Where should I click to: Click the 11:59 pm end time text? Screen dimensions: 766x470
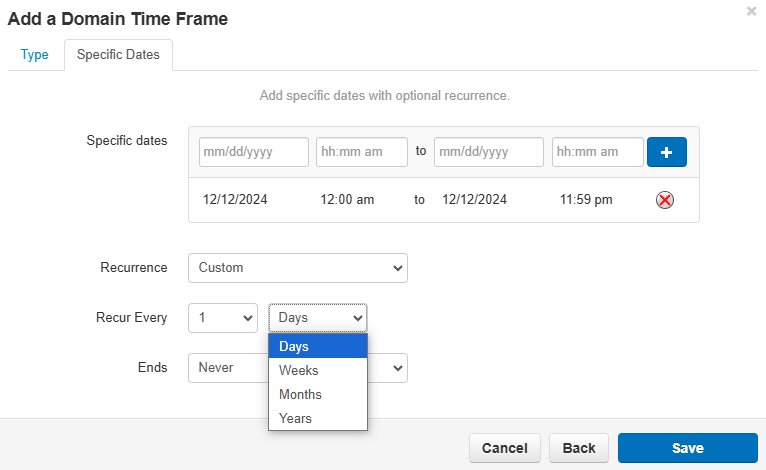(x=586, y=200)
